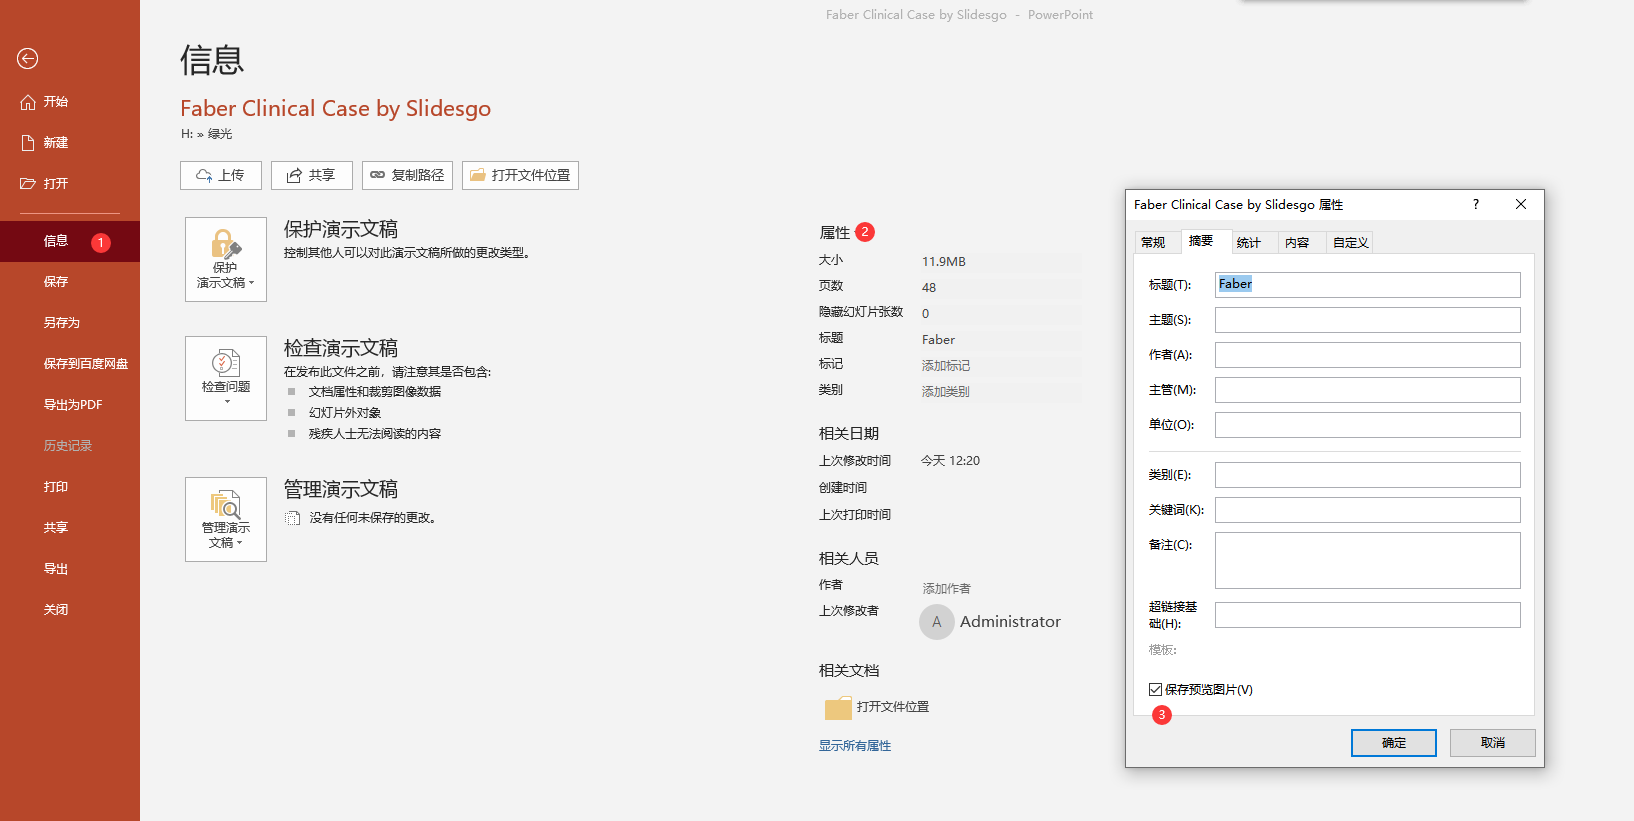The width and height of the screenshot is (1634, 821).
Task: Open the 检查问题 dropdown button
Action: tap(226, 378)
